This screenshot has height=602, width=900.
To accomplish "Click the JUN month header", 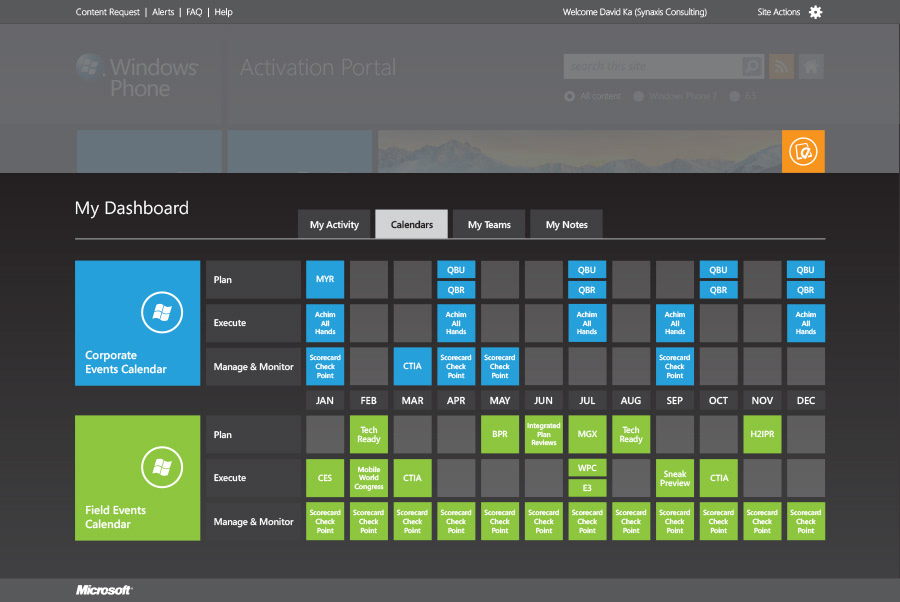I will tap(544, 401).
